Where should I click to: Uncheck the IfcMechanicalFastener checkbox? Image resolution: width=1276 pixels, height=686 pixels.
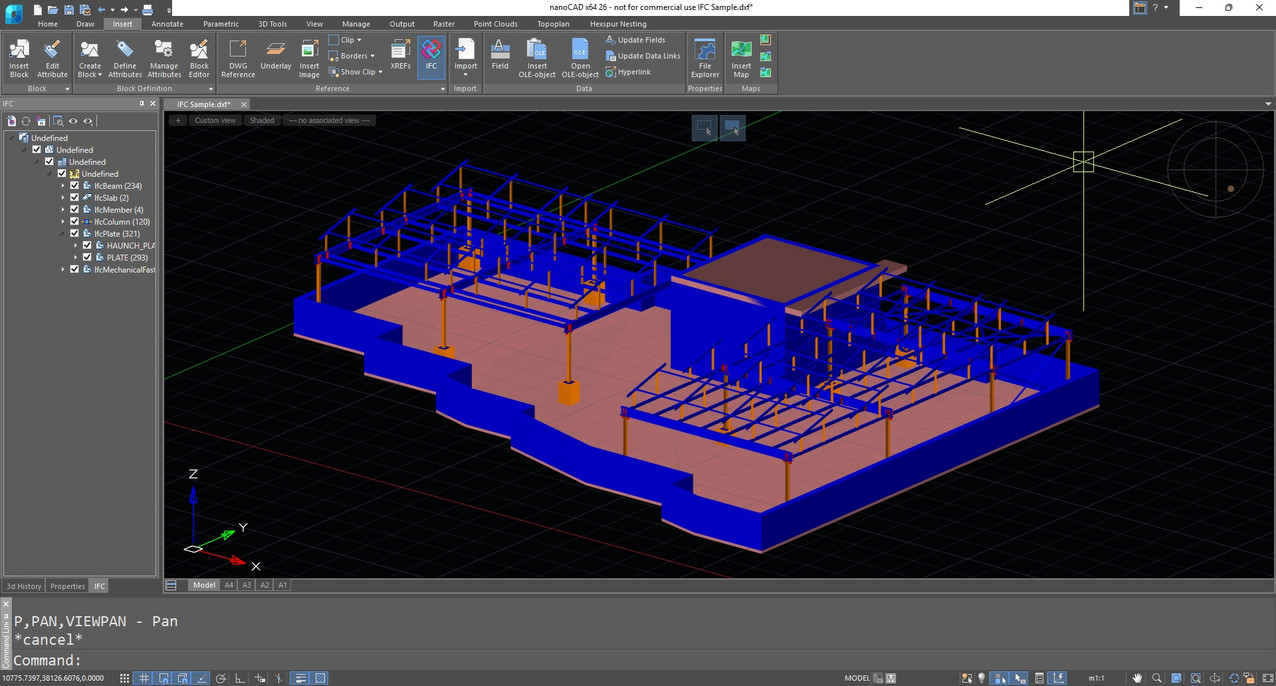74,270
